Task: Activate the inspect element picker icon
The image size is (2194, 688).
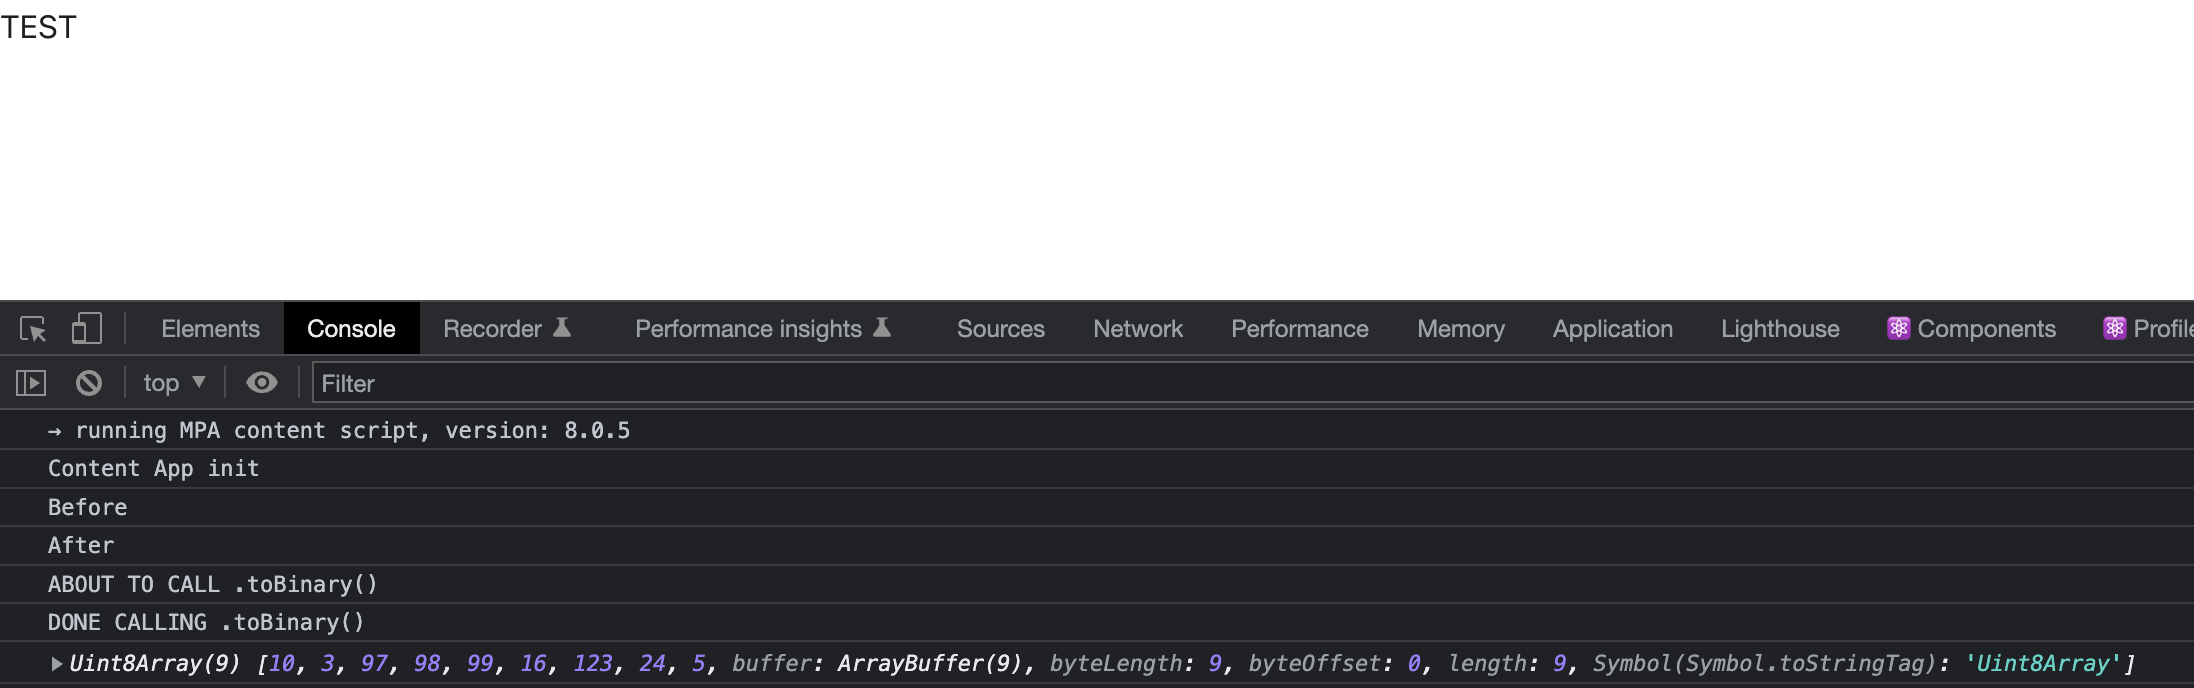Action: pos(33,329)
